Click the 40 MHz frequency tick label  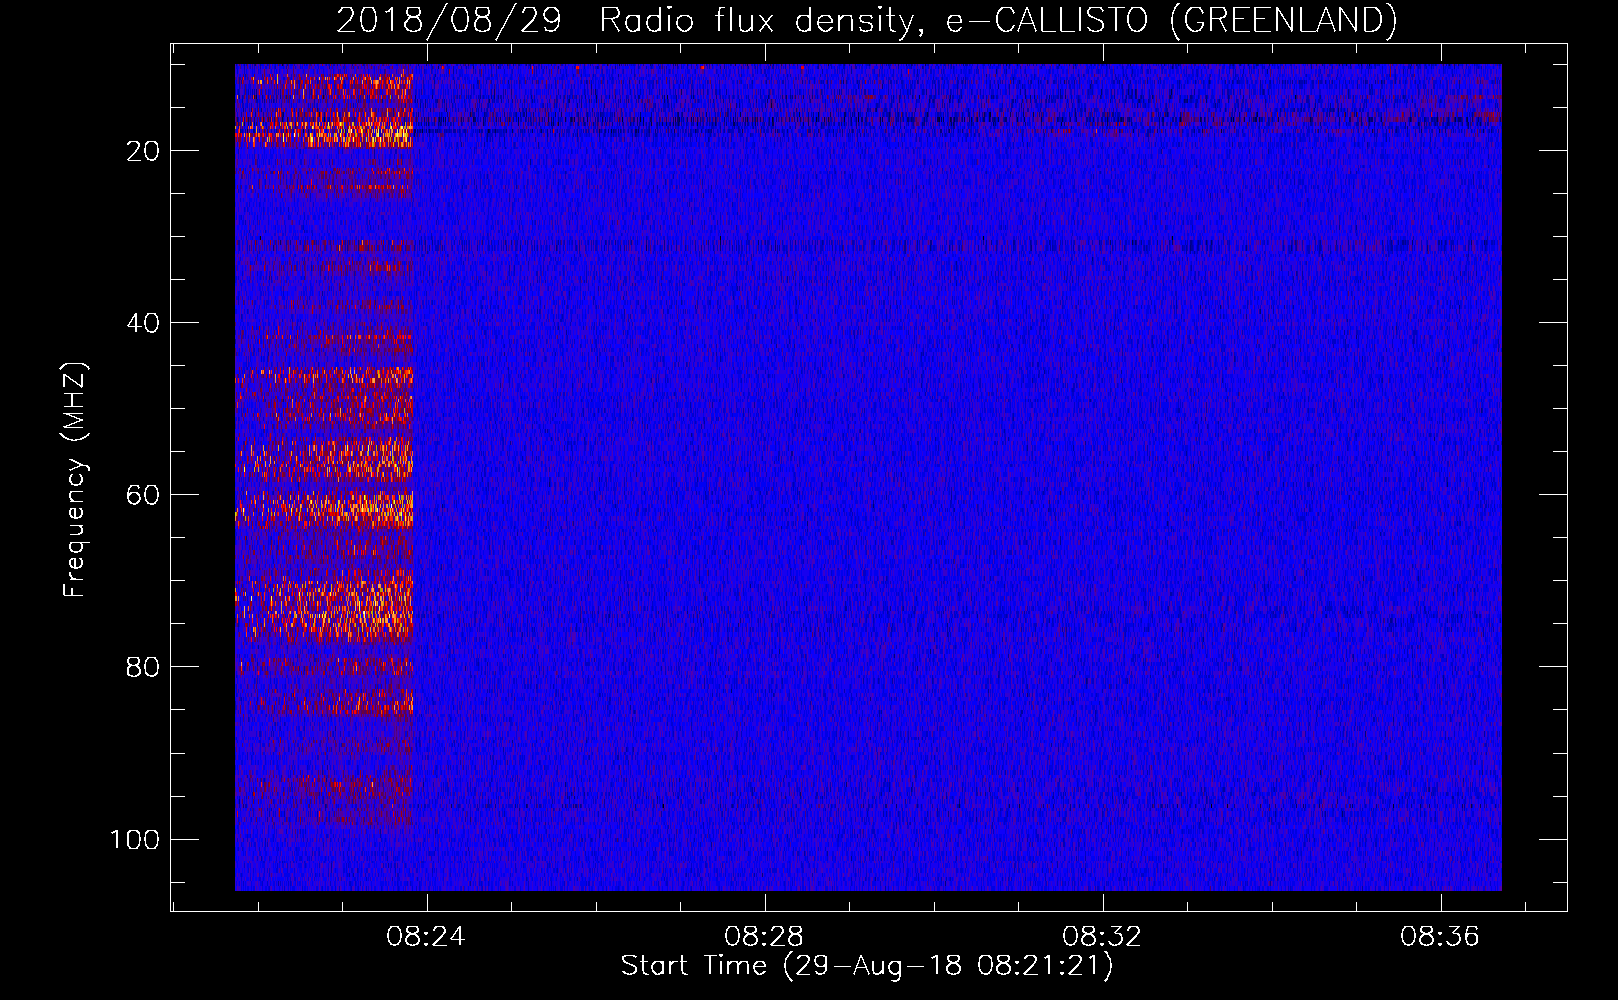143,323
